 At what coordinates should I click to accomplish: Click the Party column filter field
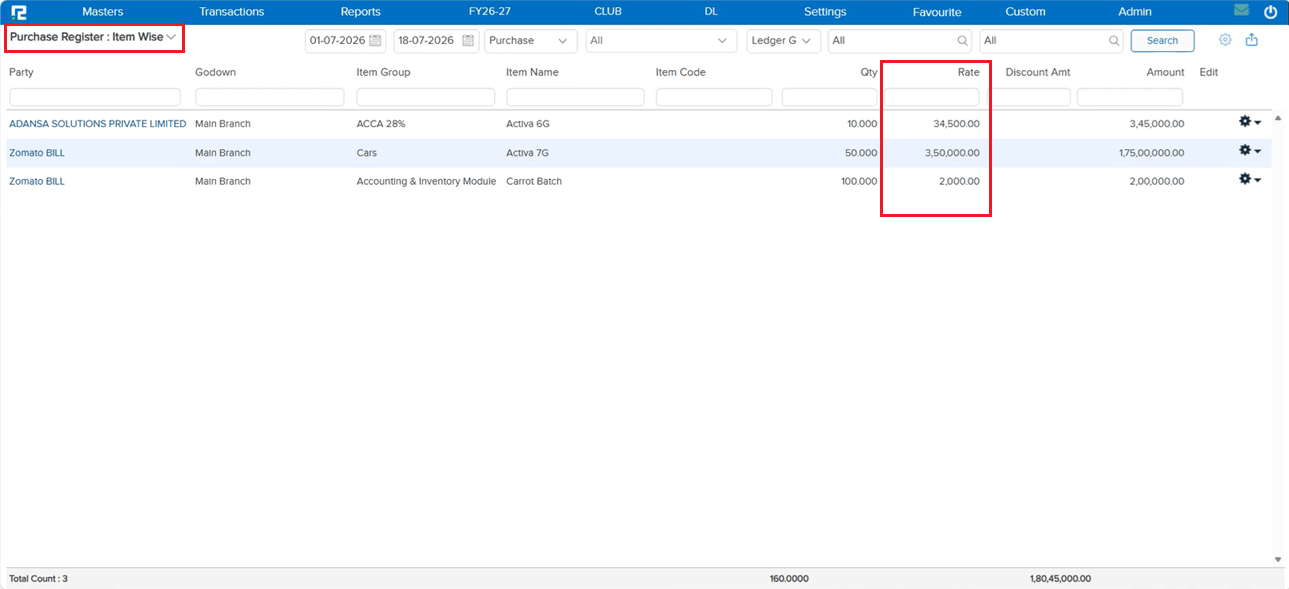[95, 97]
